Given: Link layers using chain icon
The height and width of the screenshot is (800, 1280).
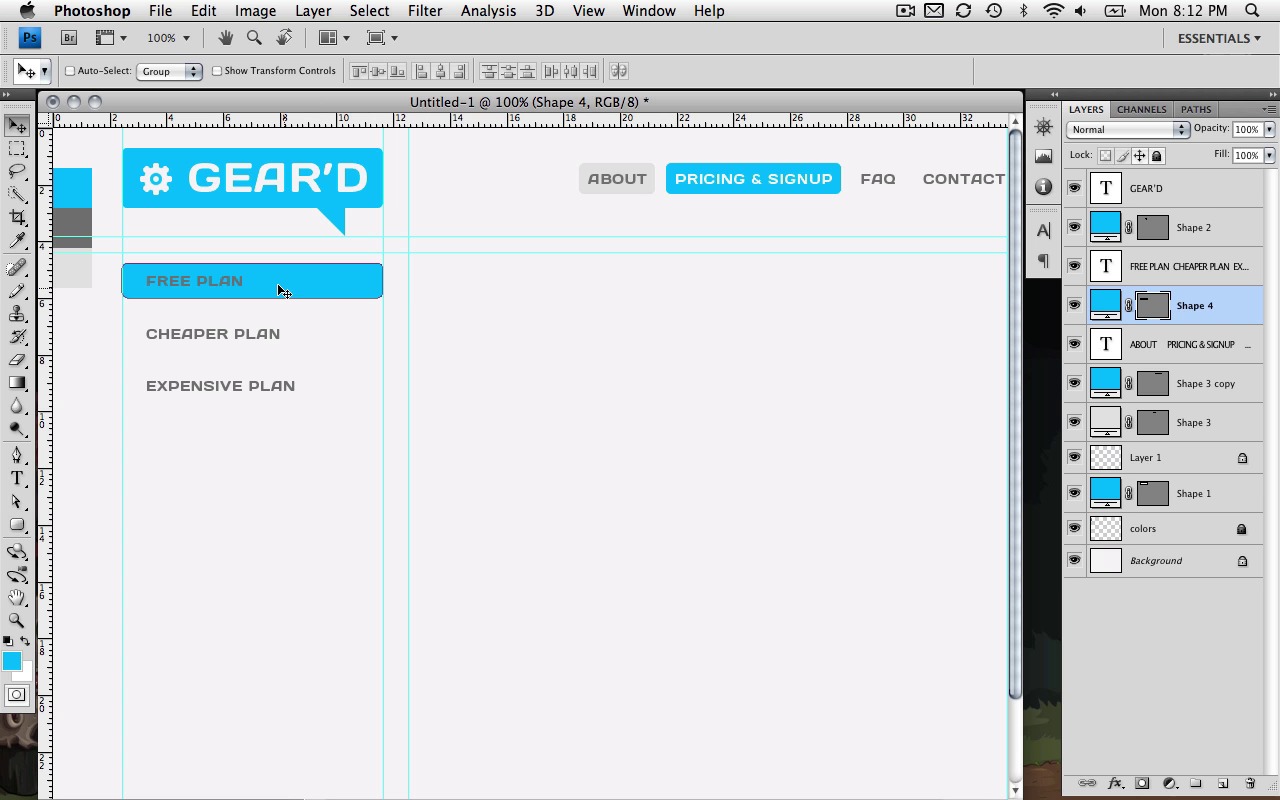Looking at the screenshot, I should 1087,784.
